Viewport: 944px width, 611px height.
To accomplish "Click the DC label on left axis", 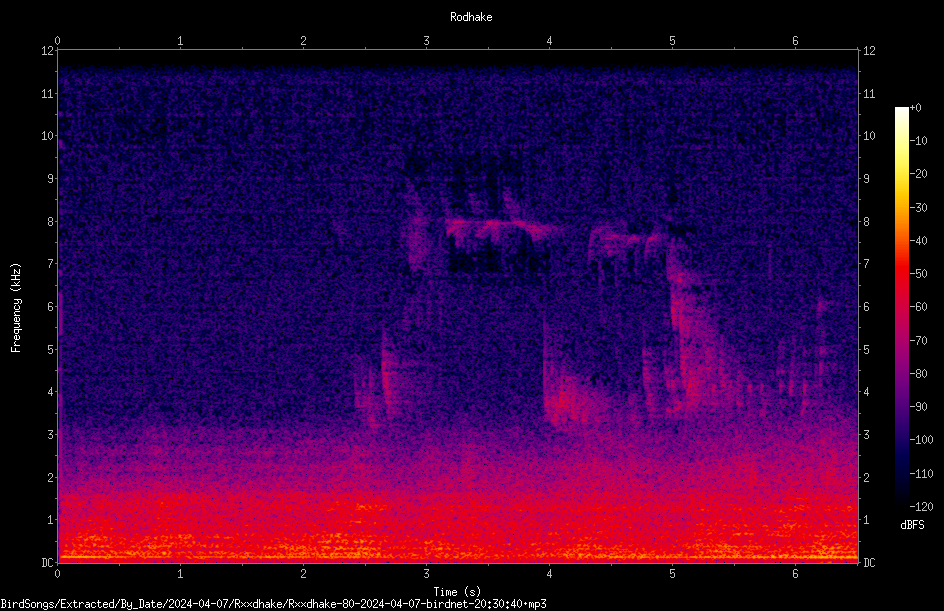I will (x=48, y=562).
